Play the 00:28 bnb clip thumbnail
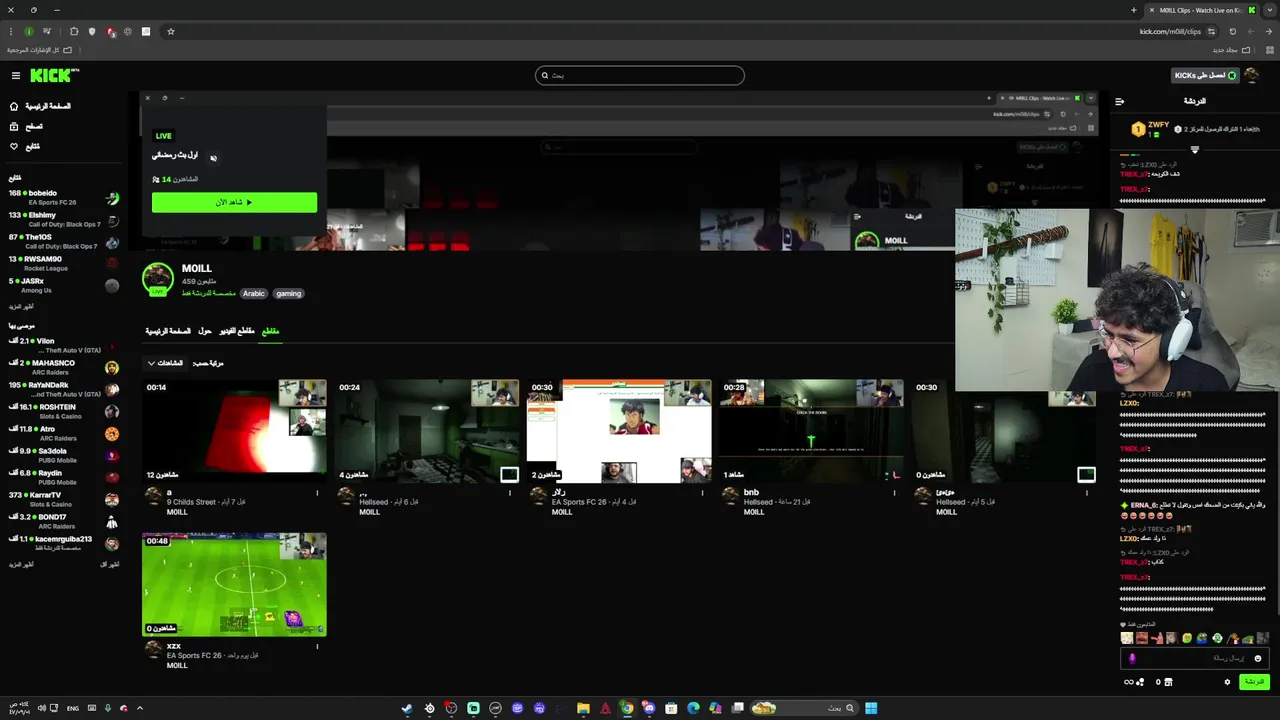This screenshot has height=720, width=1280. (811, 431)
